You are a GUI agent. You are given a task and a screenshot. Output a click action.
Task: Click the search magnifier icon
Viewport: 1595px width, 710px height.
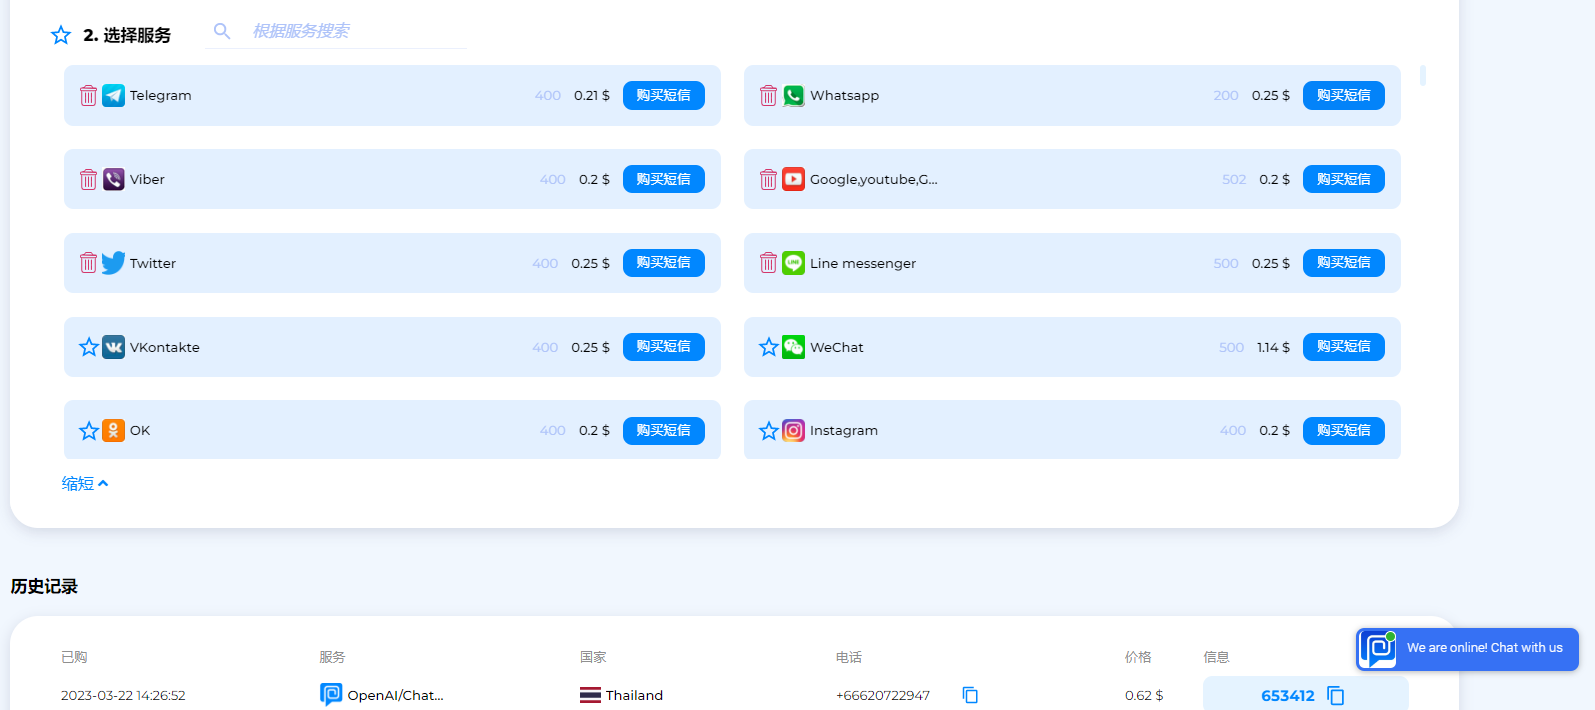point(222,31)
